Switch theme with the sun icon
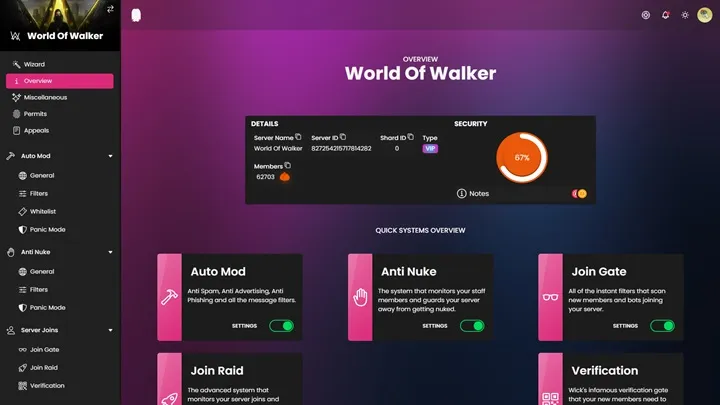 685,15
